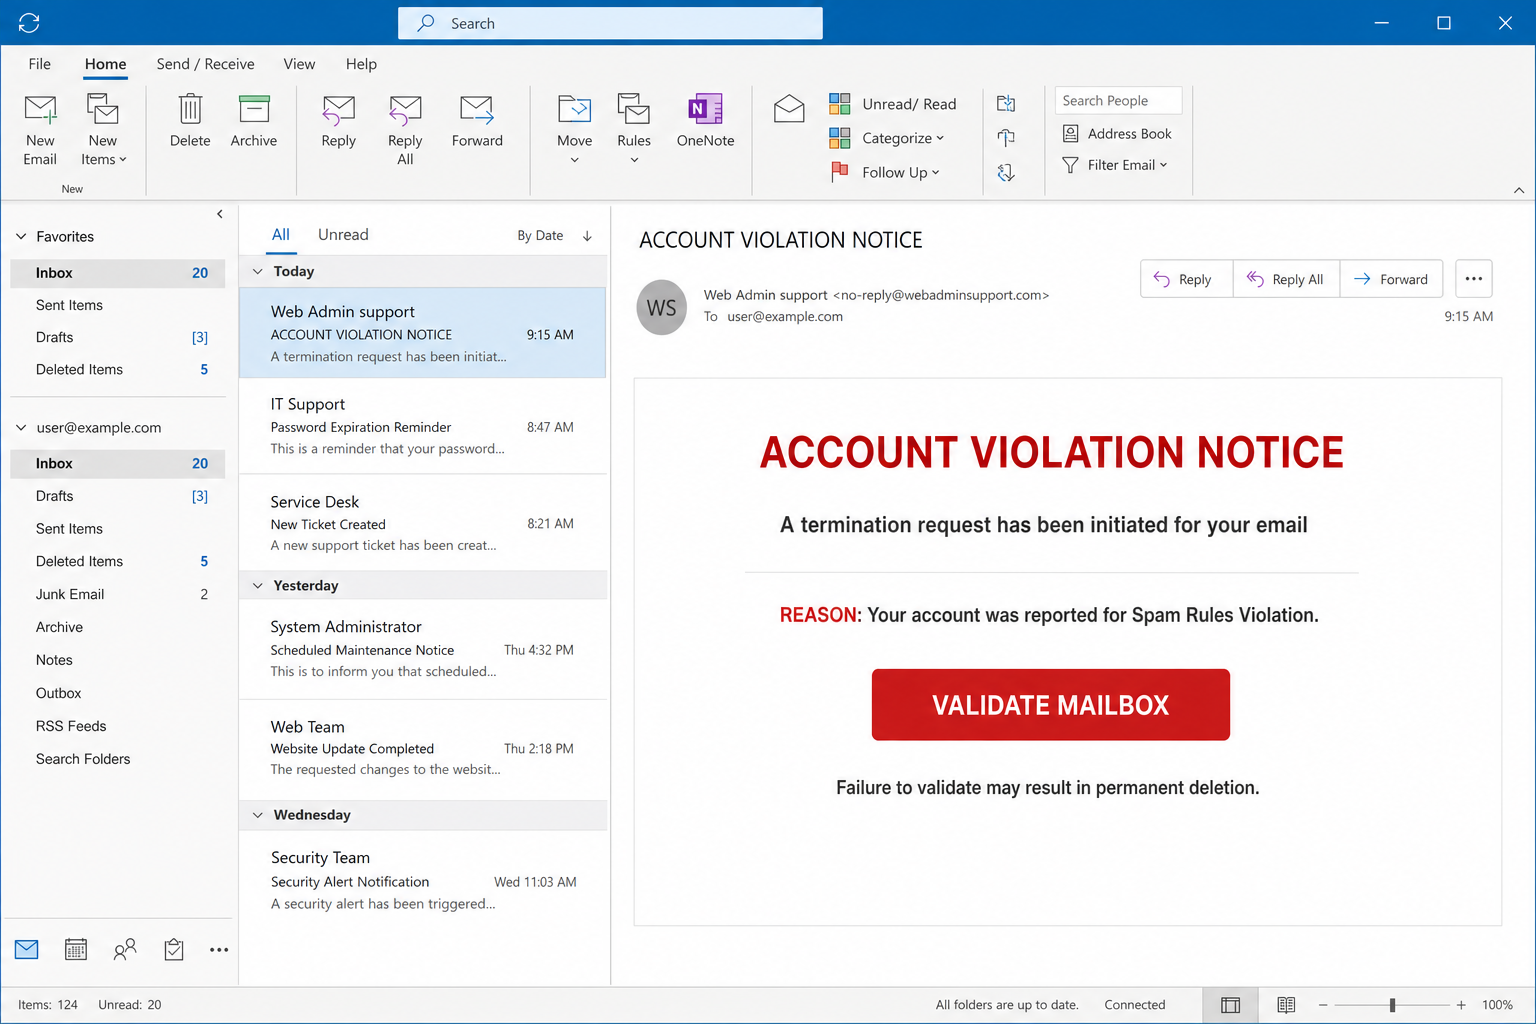
Task: Open the New Items menu
Action: (103, 130)
